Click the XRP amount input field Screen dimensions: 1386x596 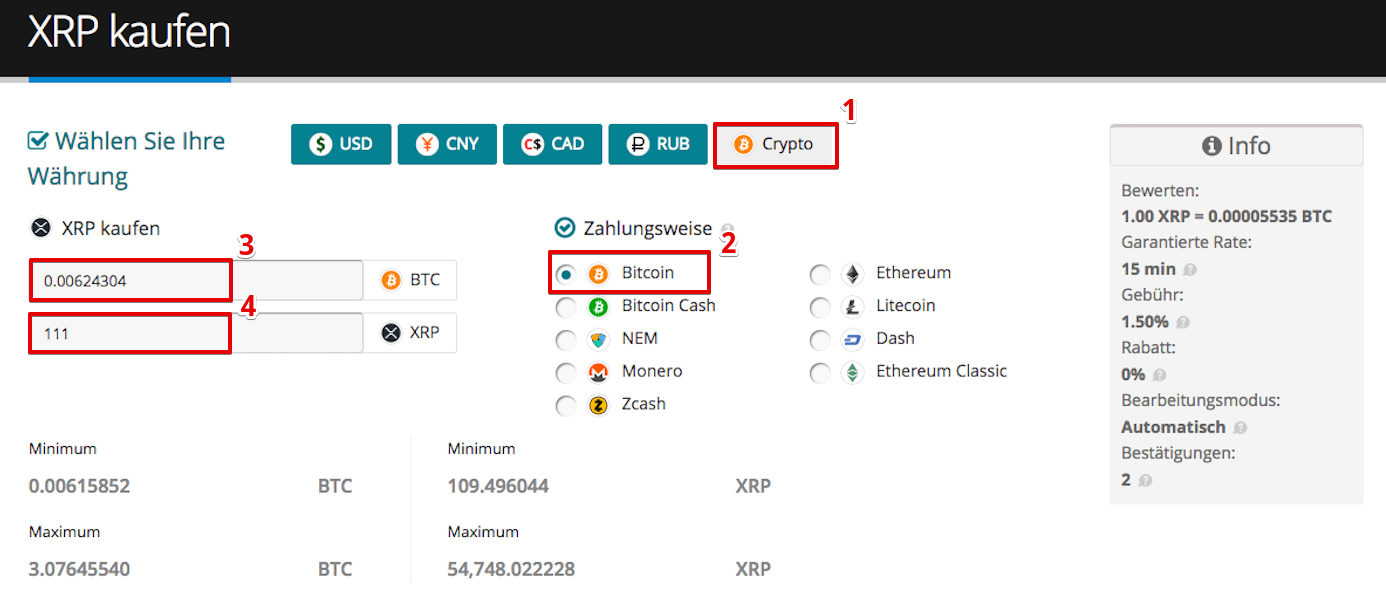197,333
